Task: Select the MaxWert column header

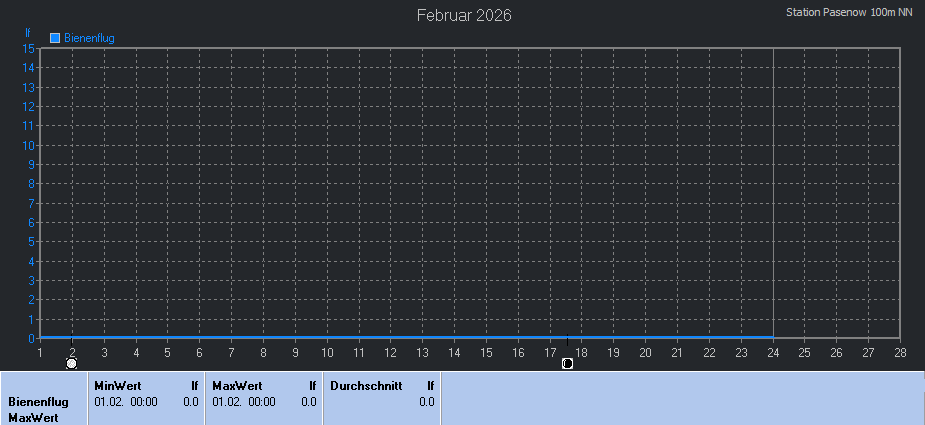Action: [x=236, y=385]
